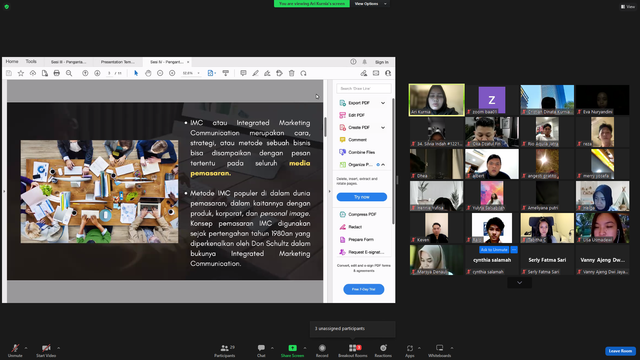Select Ari Kurnia's video thumbnail
The height and width of the screenshot is (360, 640).
(x=437, y=100)
